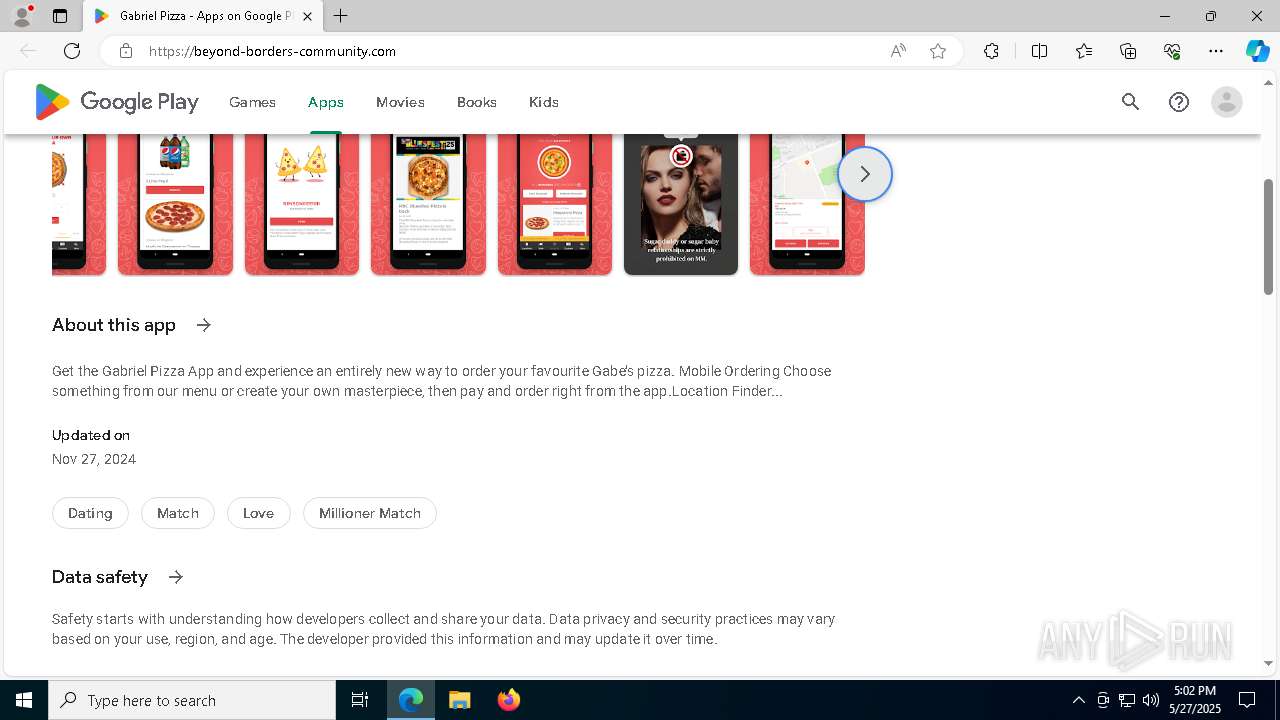Open the pepperoni pizza with sodas screenshot
1280x720 pixels.
[175, 204]
